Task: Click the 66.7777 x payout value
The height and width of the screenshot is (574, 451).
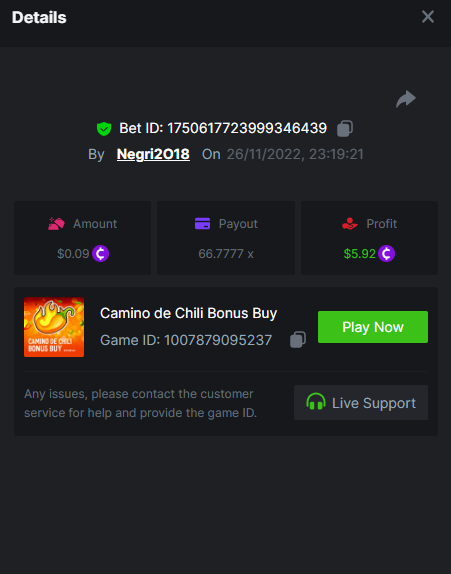Action: click(x=226, y=254)
